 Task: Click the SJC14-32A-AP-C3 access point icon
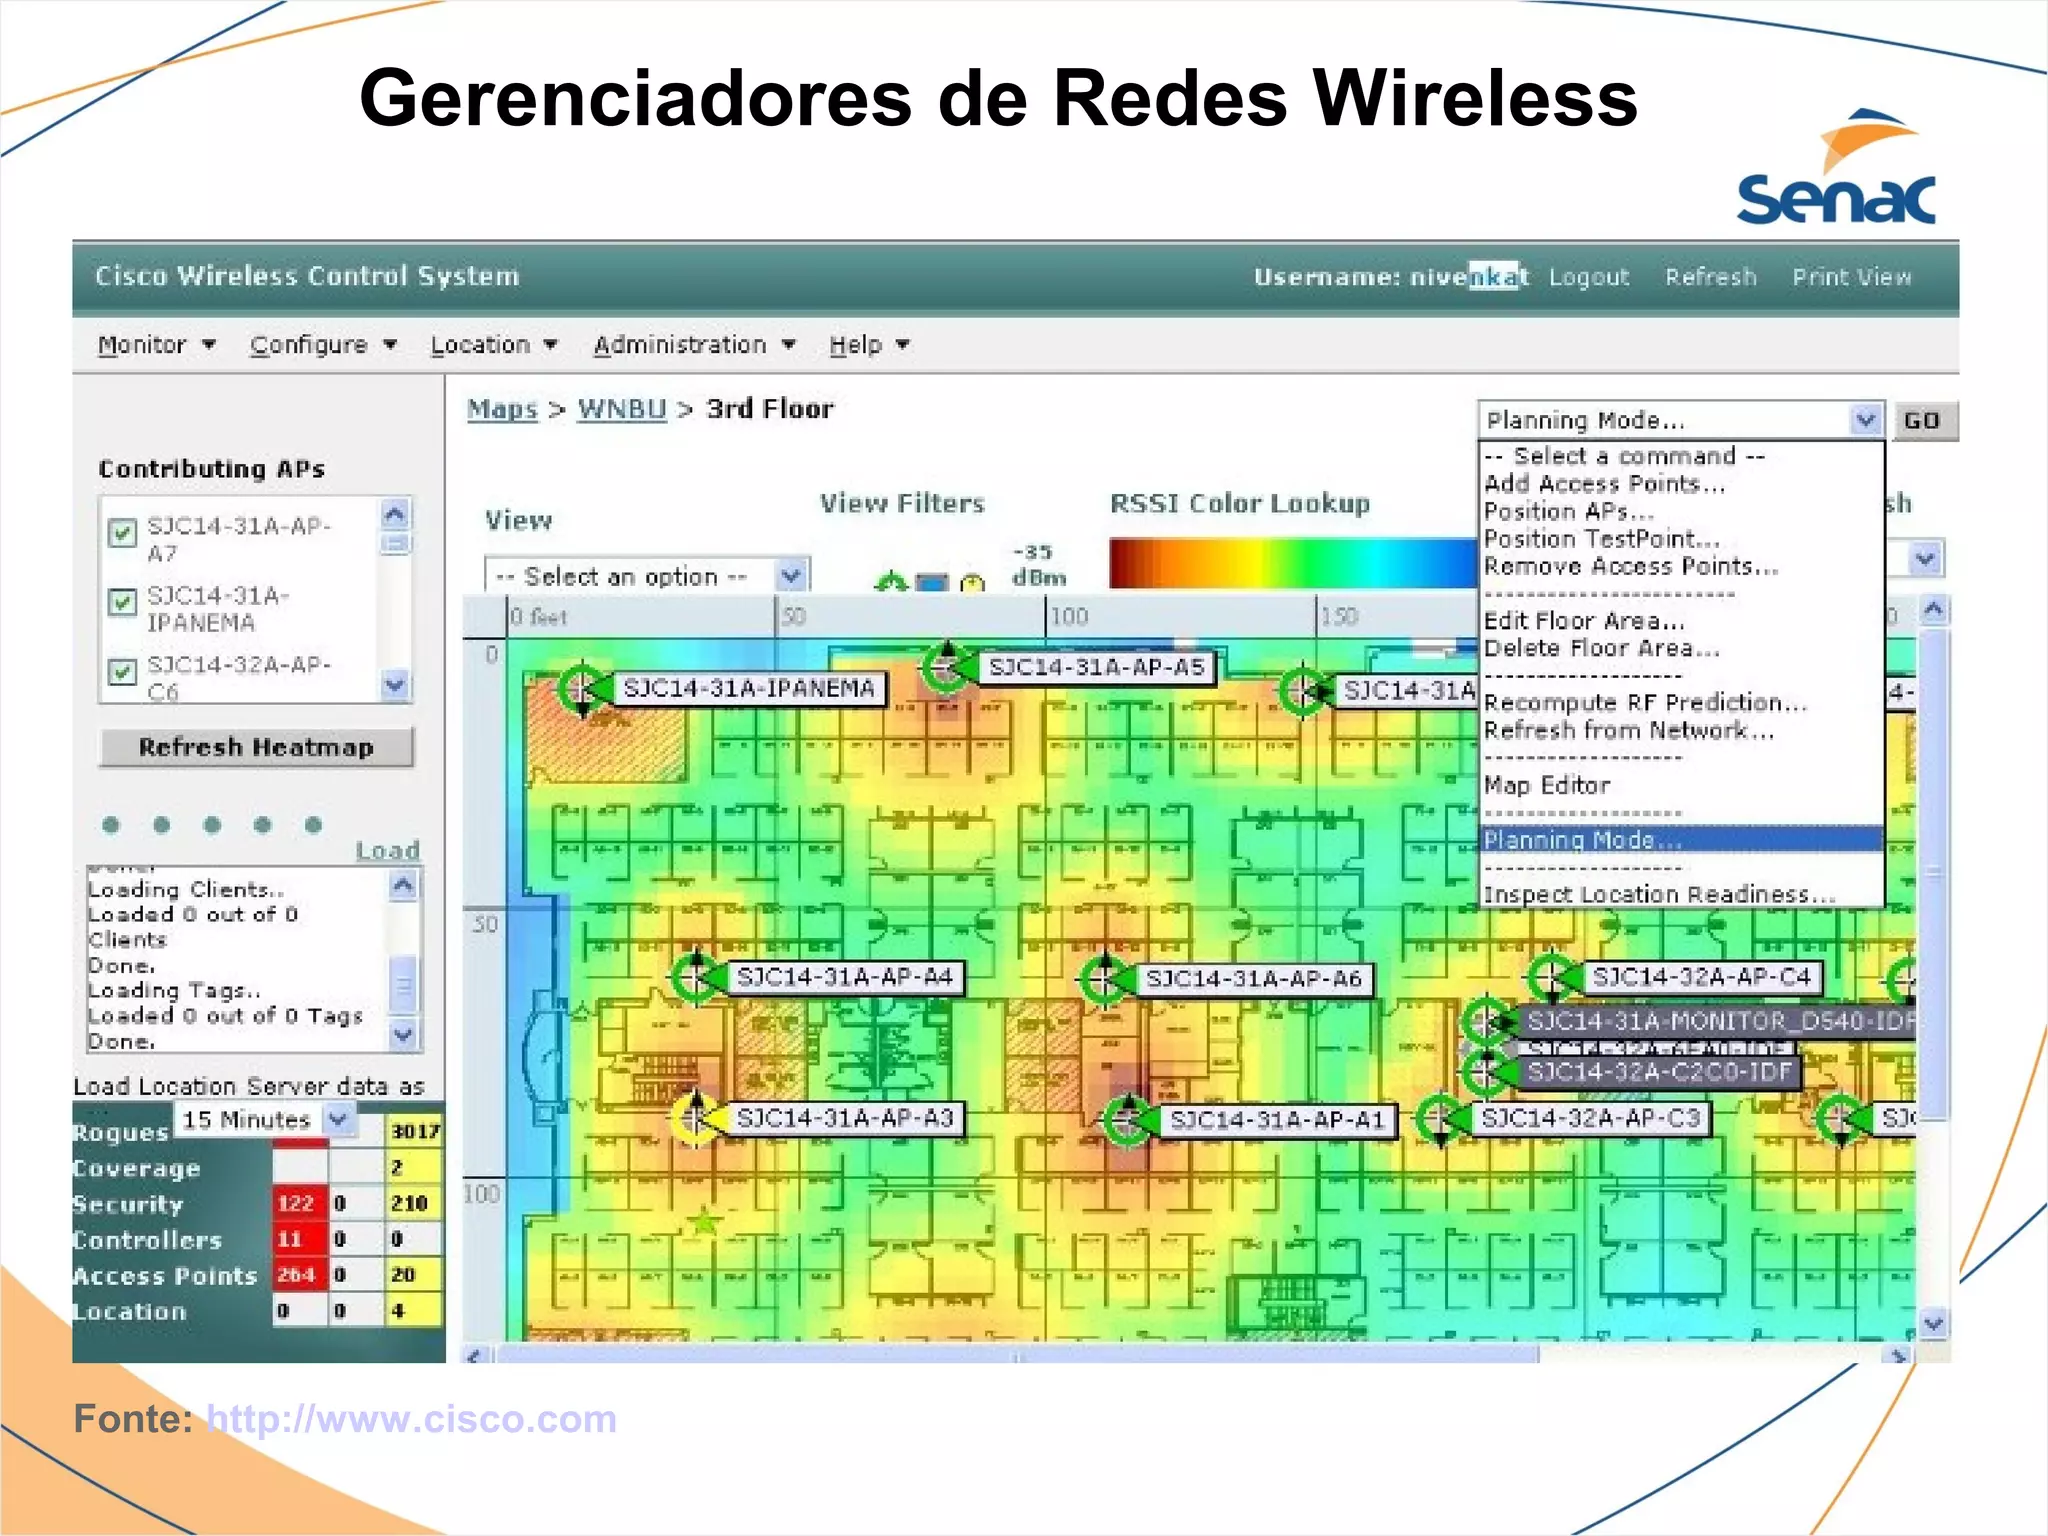1440,1119
